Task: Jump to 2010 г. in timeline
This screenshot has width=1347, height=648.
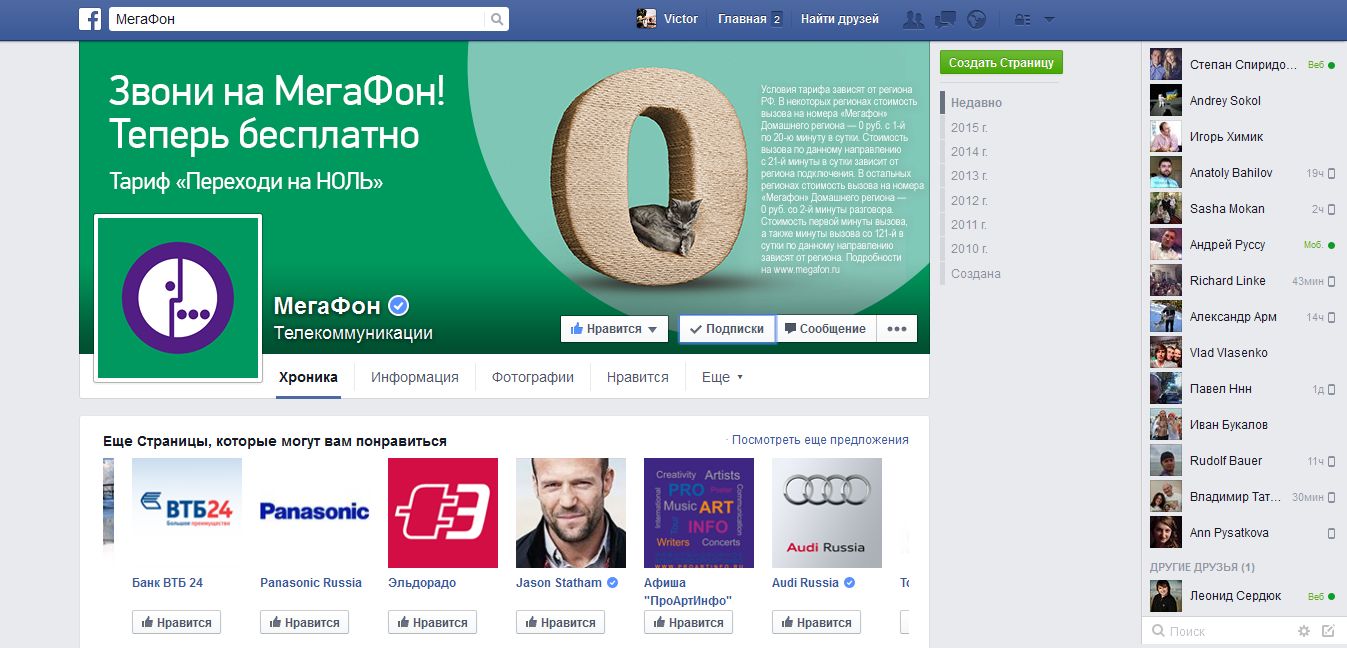Action: coord(969,249)
